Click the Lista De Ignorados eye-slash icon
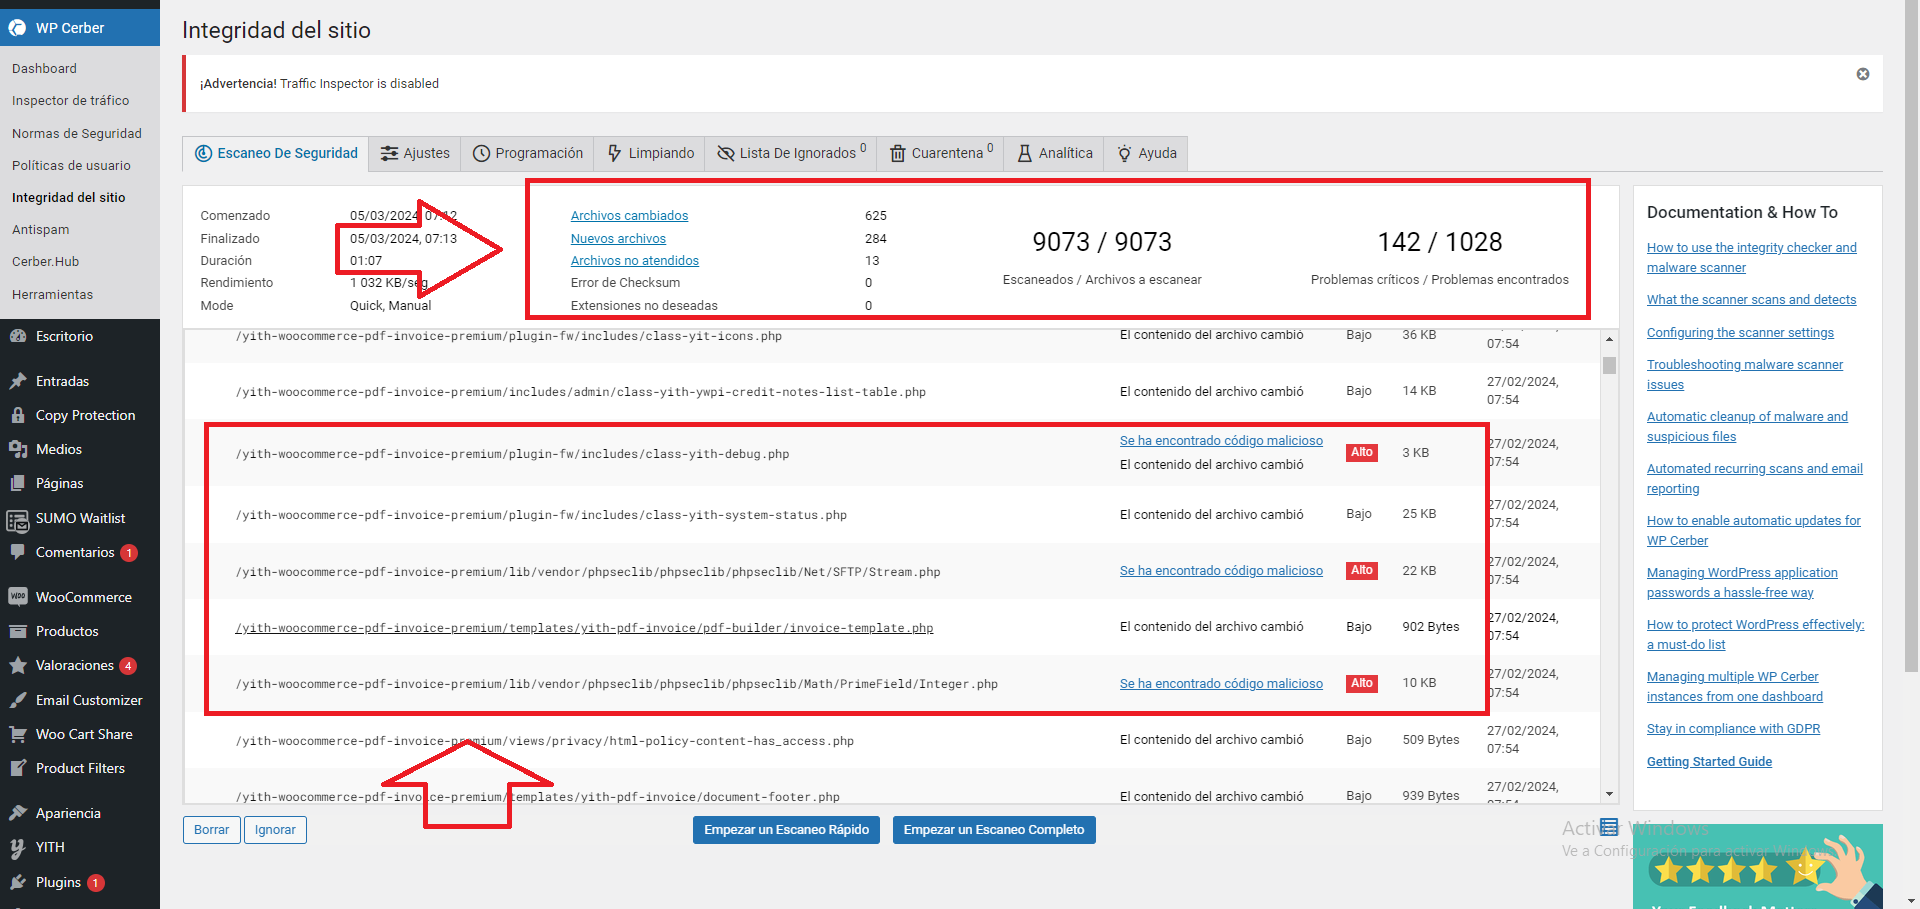This screenshot has height=909, width=1920. tap(726, 153)
